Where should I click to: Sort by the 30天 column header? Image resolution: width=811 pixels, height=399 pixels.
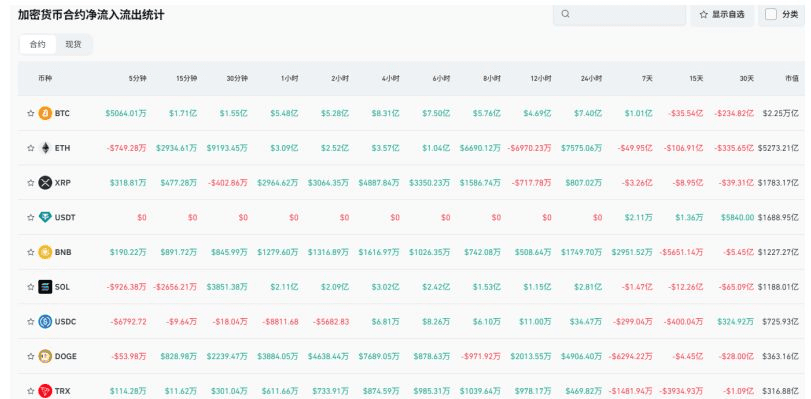point(747,79)
